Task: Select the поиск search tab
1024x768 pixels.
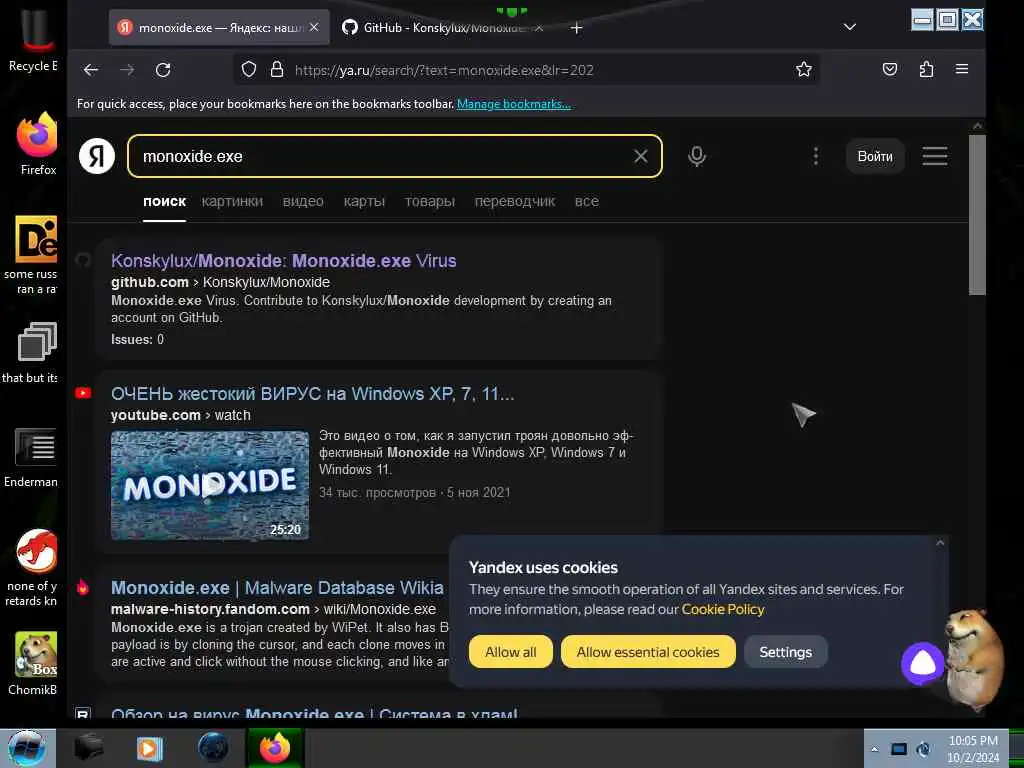Action: tap(165, 201)
